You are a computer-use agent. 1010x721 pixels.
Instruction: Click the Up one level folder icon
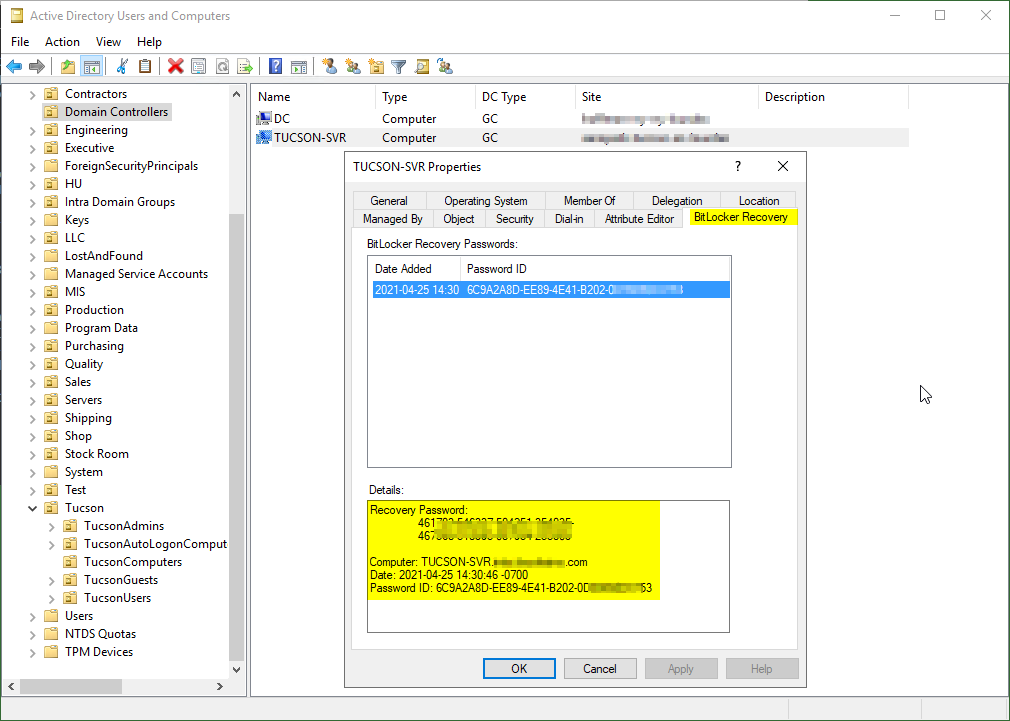(x=68, y=66)
